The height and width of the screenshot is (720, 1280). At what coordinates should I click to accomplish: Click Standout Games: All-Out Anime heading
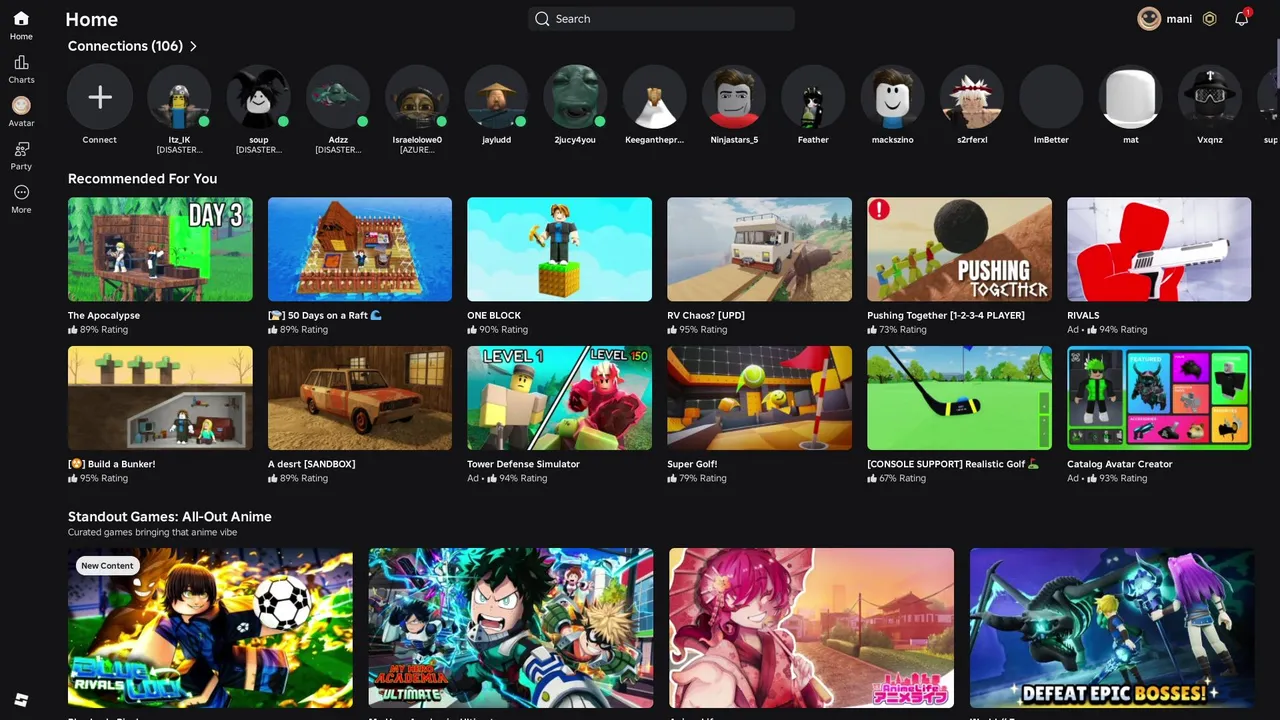[x=170, y=517]
